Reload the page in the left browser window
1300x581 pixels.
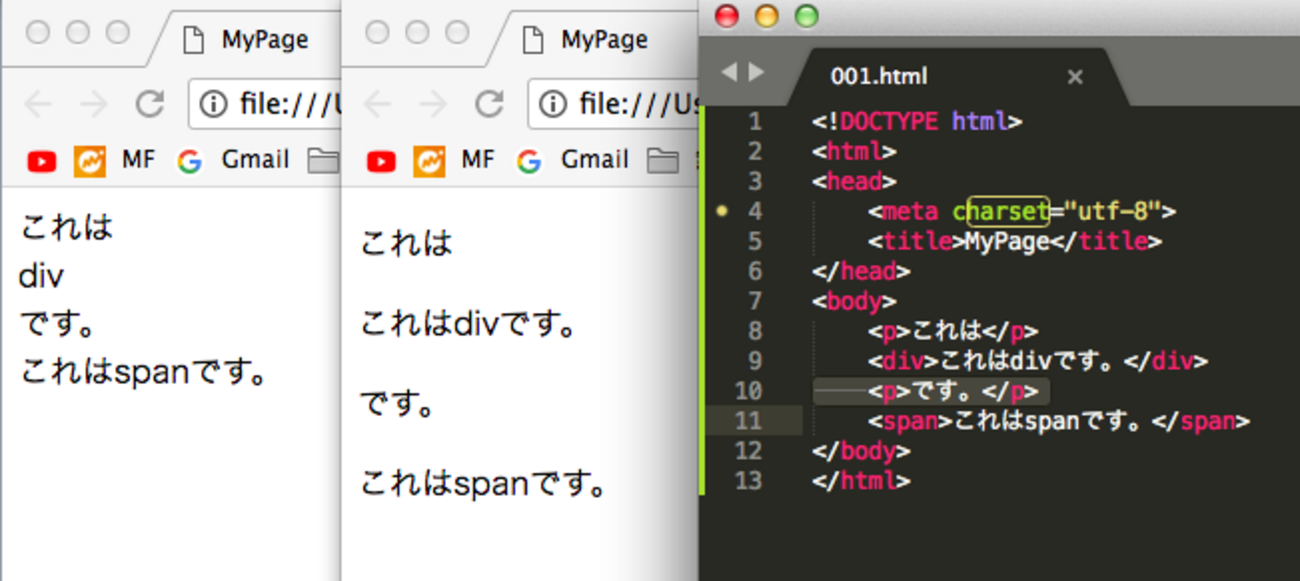point(150,104)
